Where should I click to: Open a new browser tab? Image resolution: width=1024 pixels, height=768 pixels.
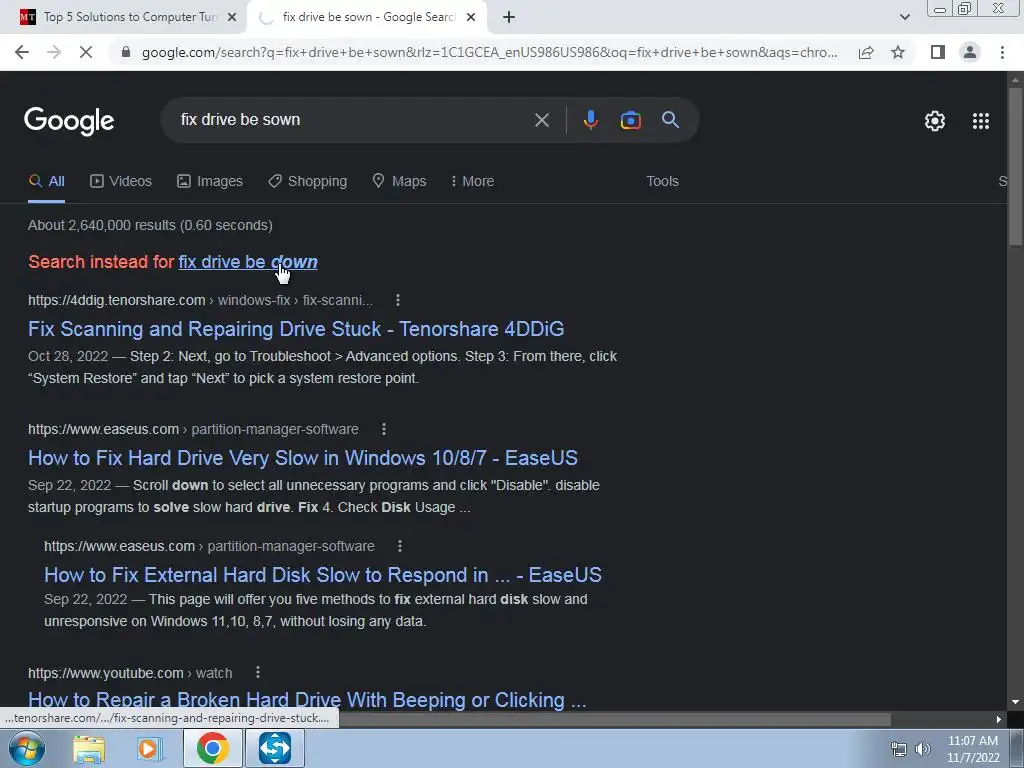tap(509, 17)
